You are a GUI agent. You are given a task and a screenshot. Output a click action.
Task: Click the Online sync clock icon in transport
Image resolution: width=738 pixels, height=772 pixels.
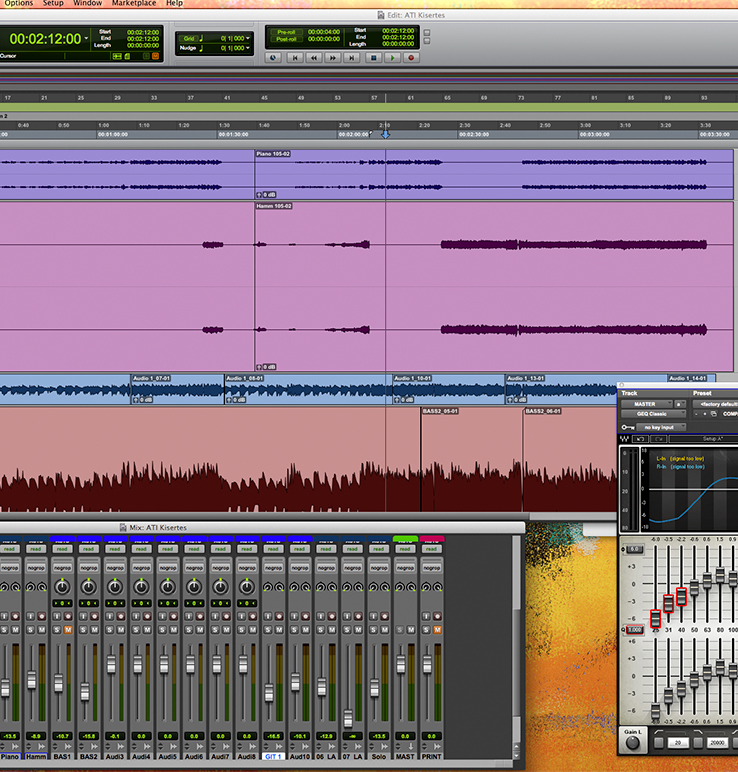273,58
